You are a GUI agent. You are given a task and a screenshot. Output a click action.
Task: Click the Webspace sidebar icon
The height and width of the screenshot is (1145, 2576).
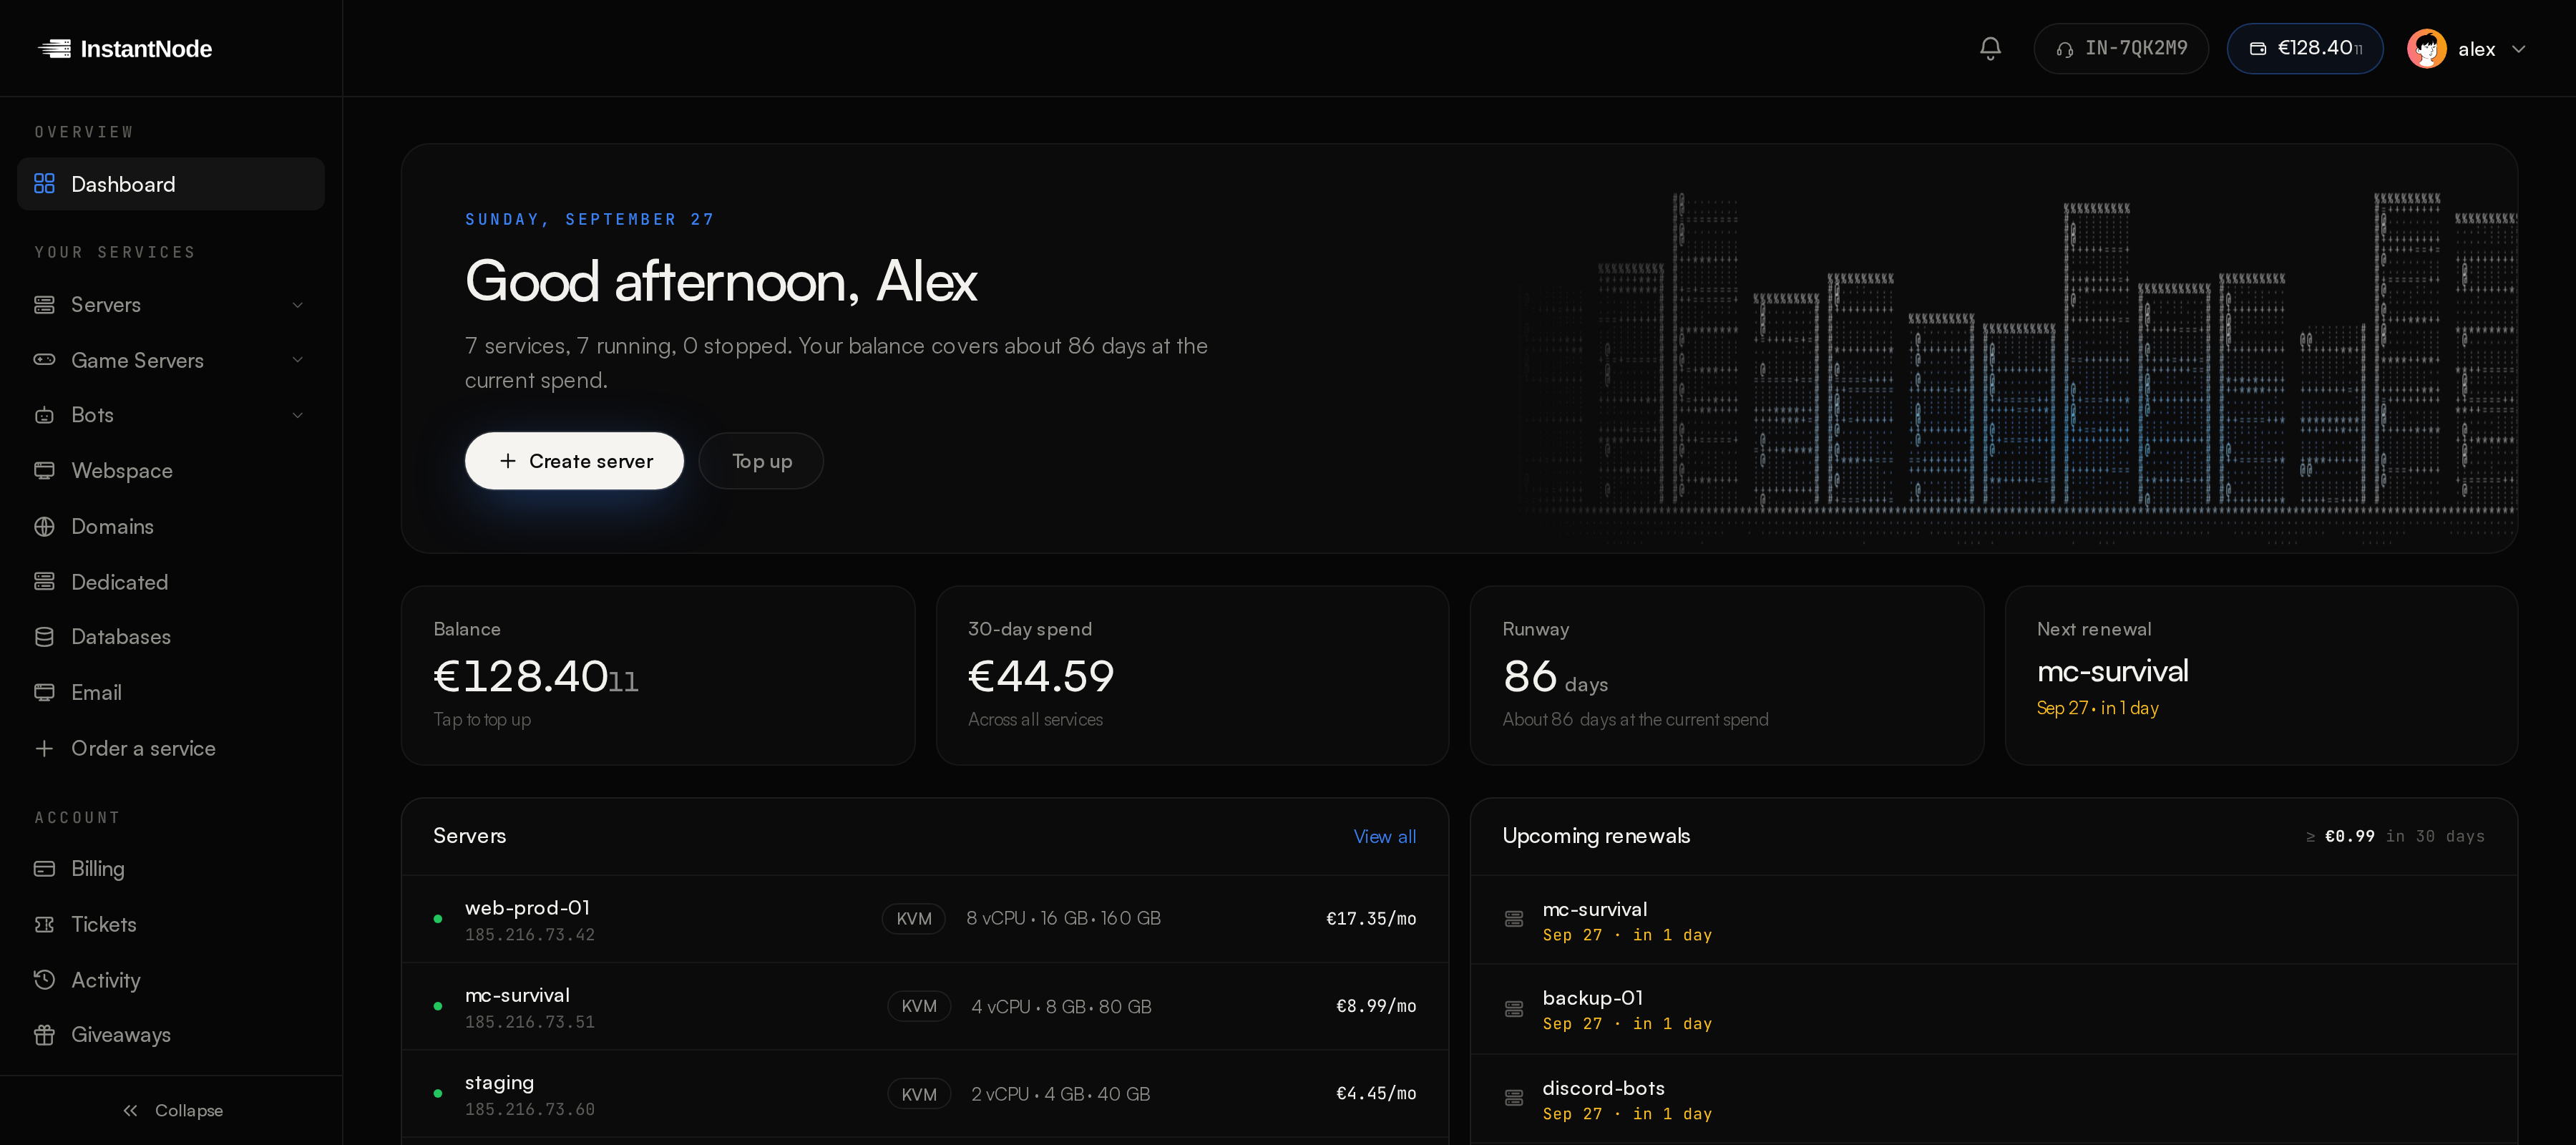[44, 470]
